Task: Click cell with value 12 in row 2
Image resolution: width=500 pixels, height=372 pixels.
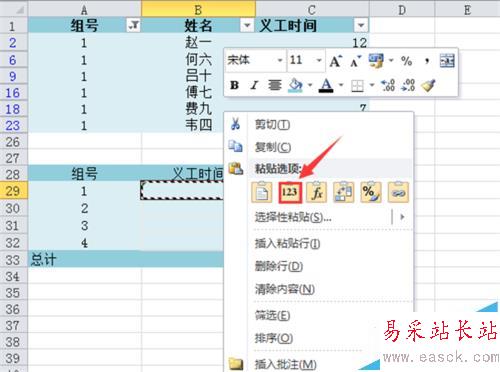Action: (x=312, y=42)
